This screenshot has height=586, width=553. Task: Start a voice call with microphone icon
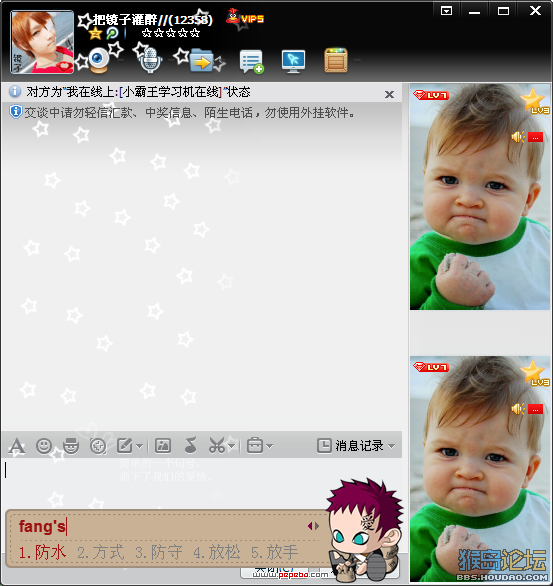[x=150, y=60]
